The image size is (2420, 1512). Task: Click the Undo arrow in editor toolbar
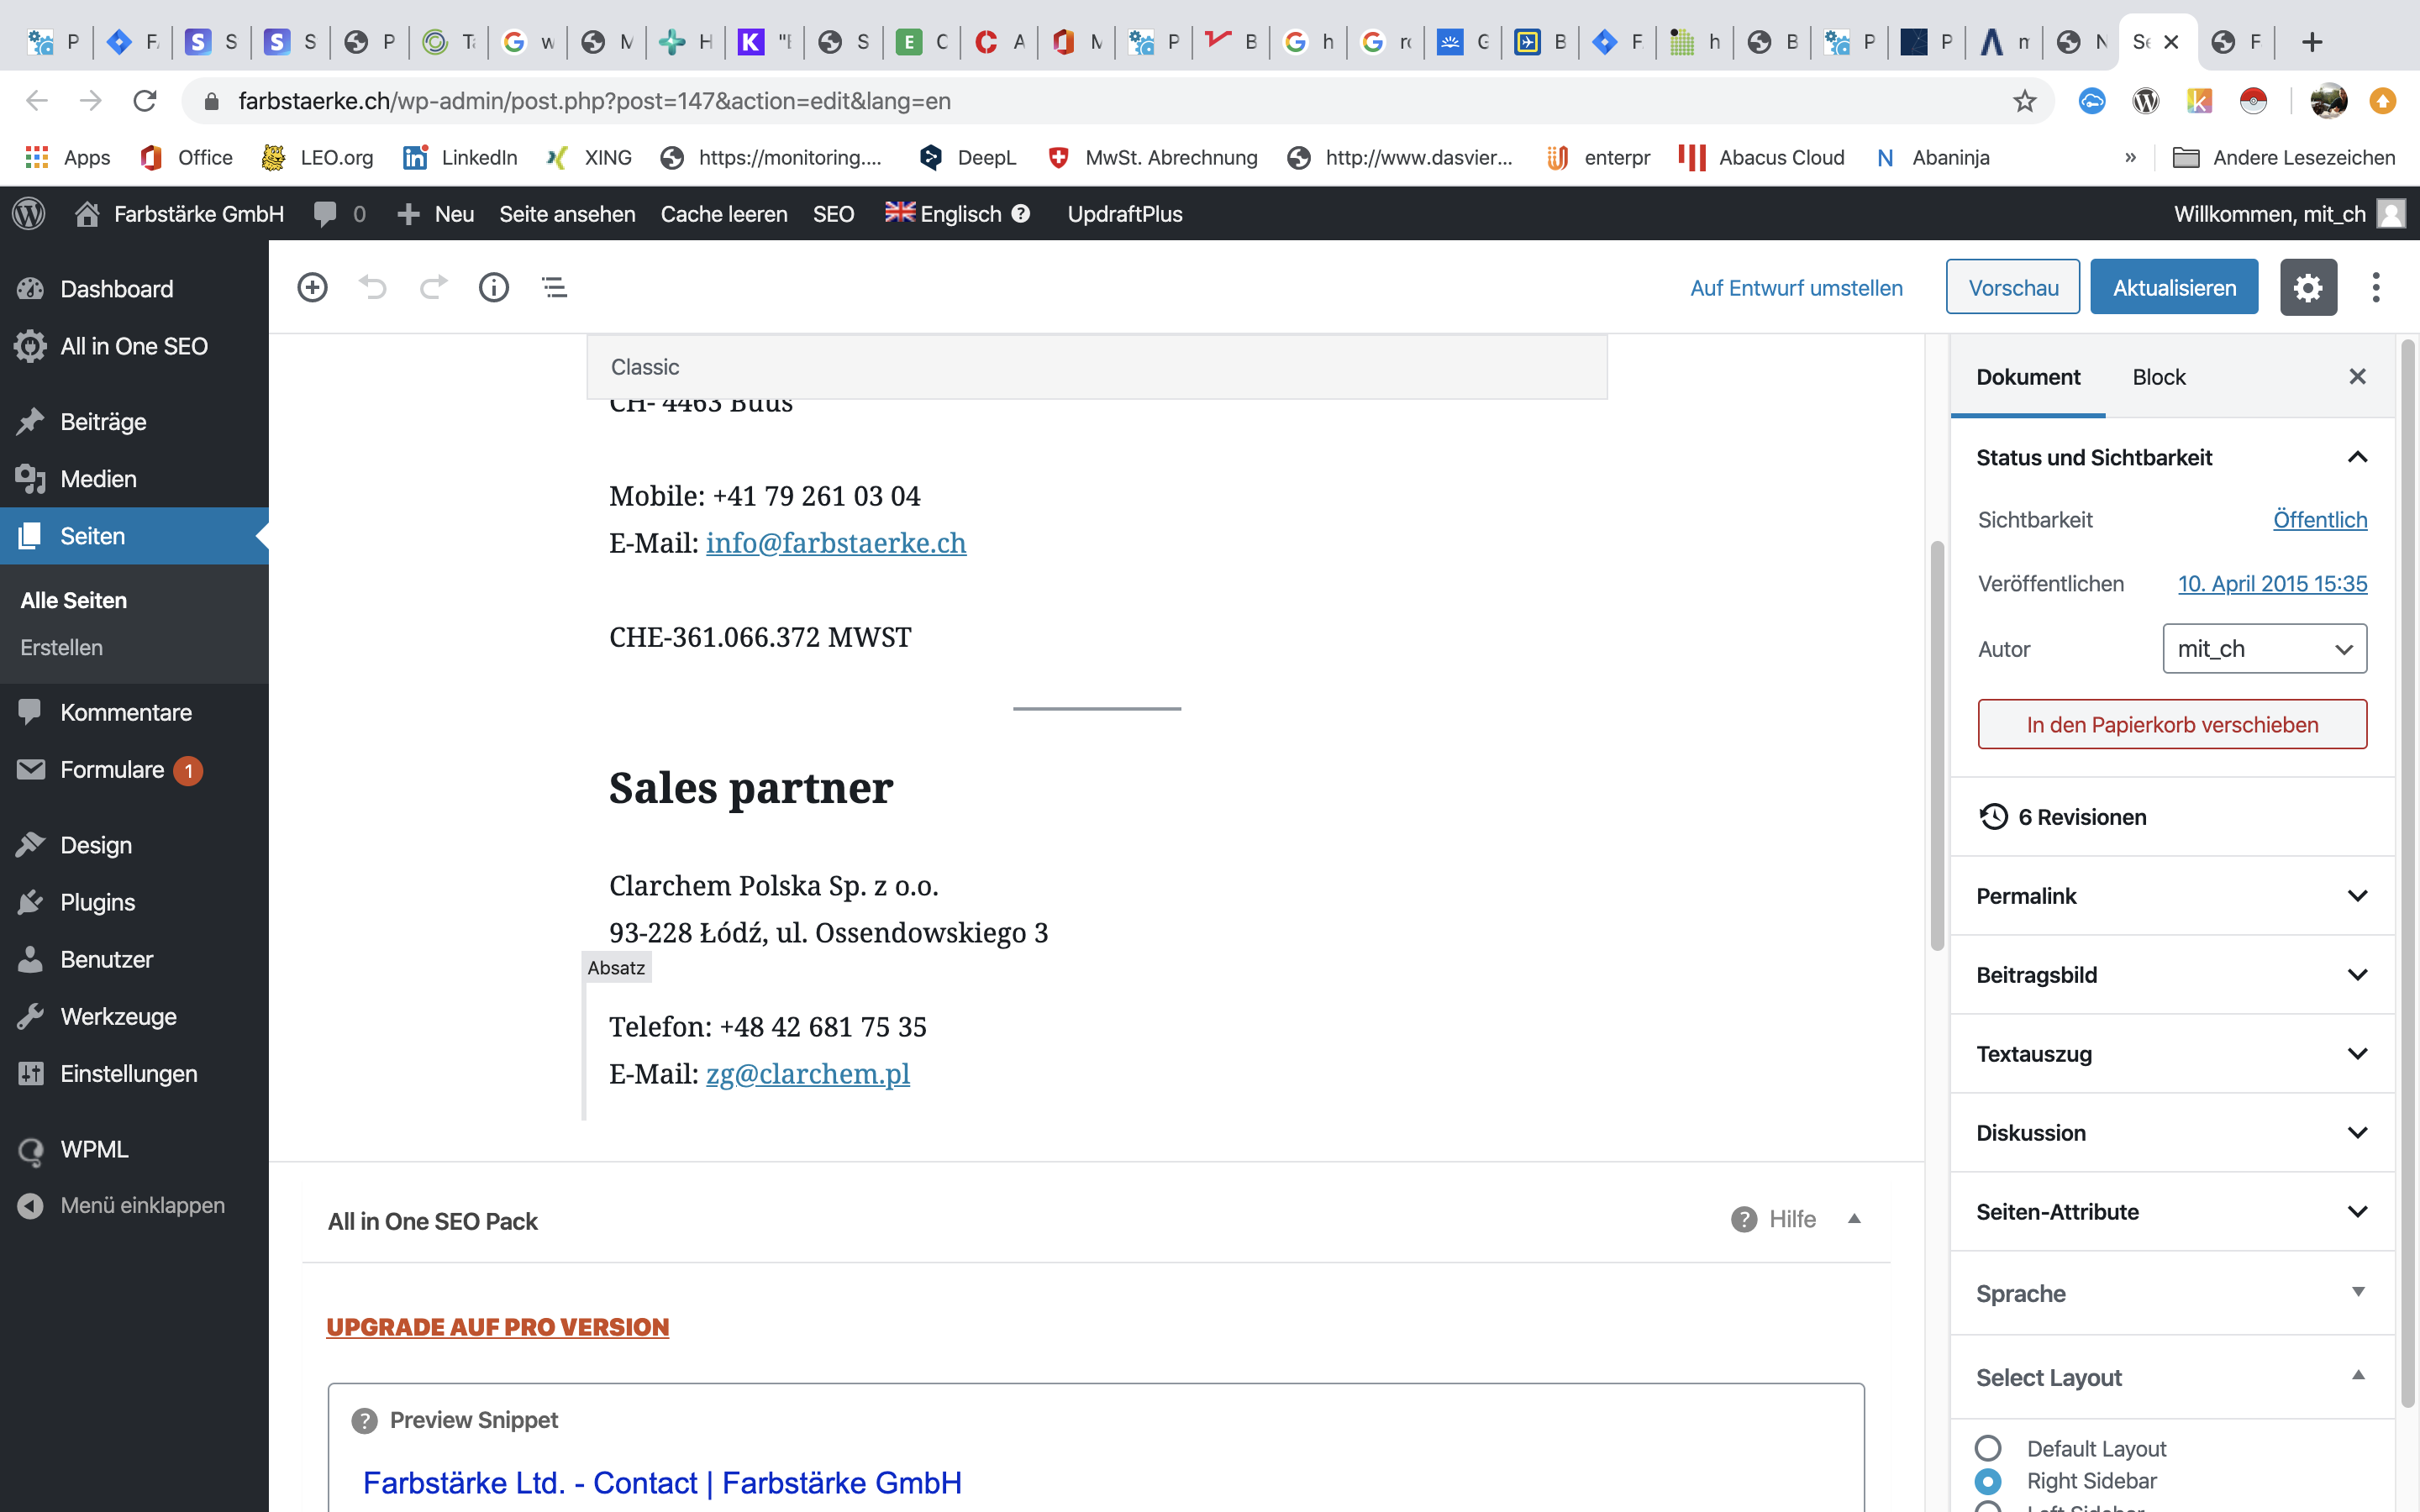pos(373,288)
